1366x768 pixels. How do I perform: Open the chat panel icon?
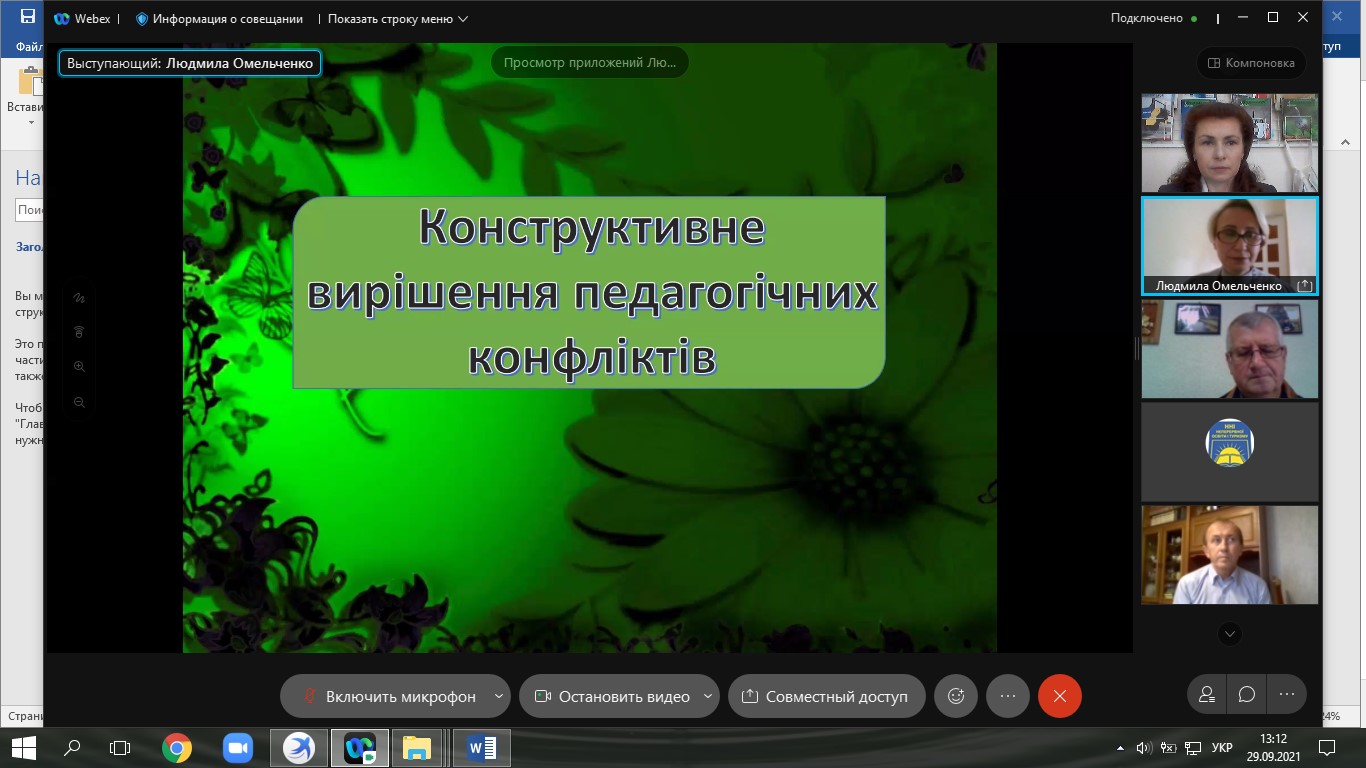pyautogui.click(x=1246, y=694)
